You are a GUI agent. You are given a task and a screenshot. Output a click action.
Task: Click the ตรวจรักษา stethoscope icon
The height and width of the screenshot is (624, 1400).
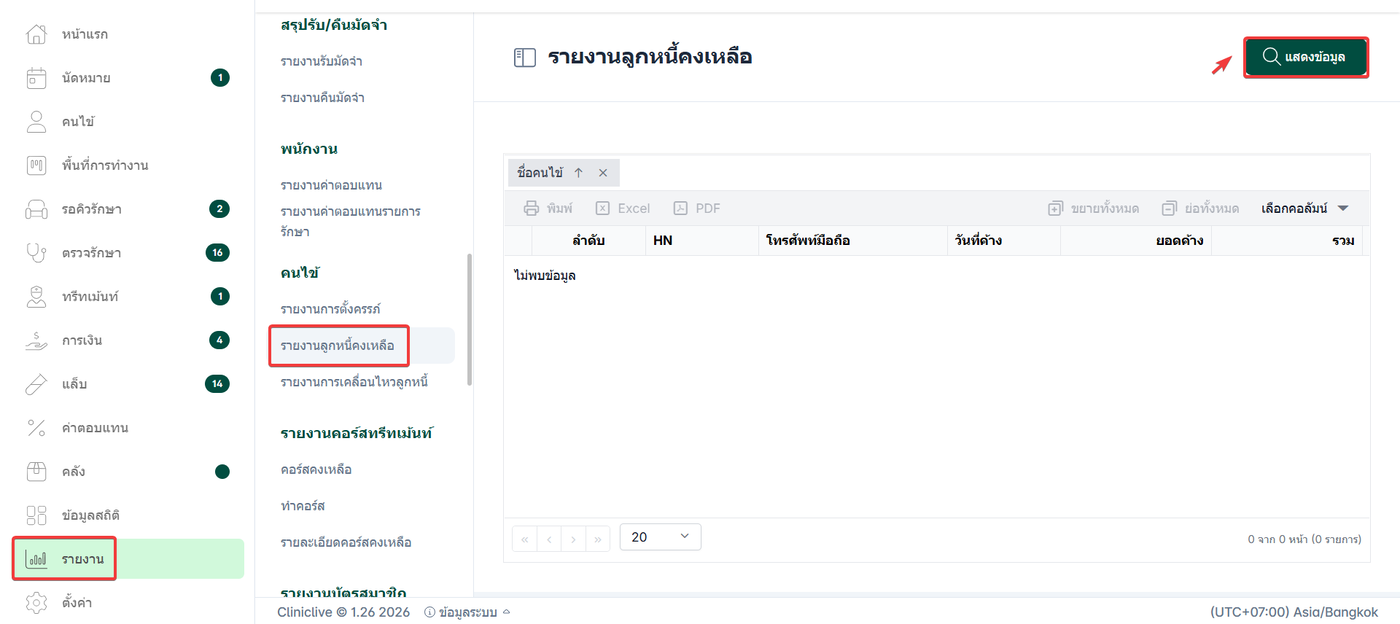coord(36,252)
